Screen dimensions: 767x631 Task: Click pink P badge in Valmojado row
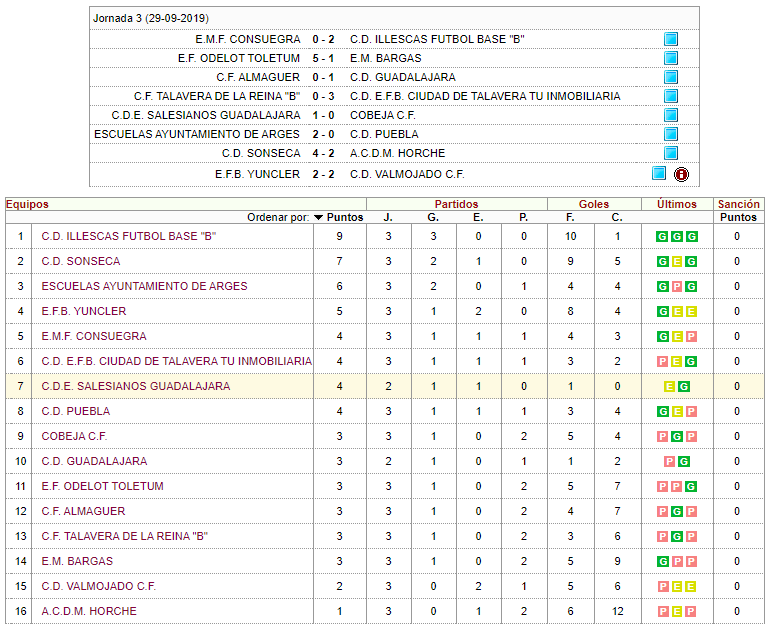[x=662, y=586]
